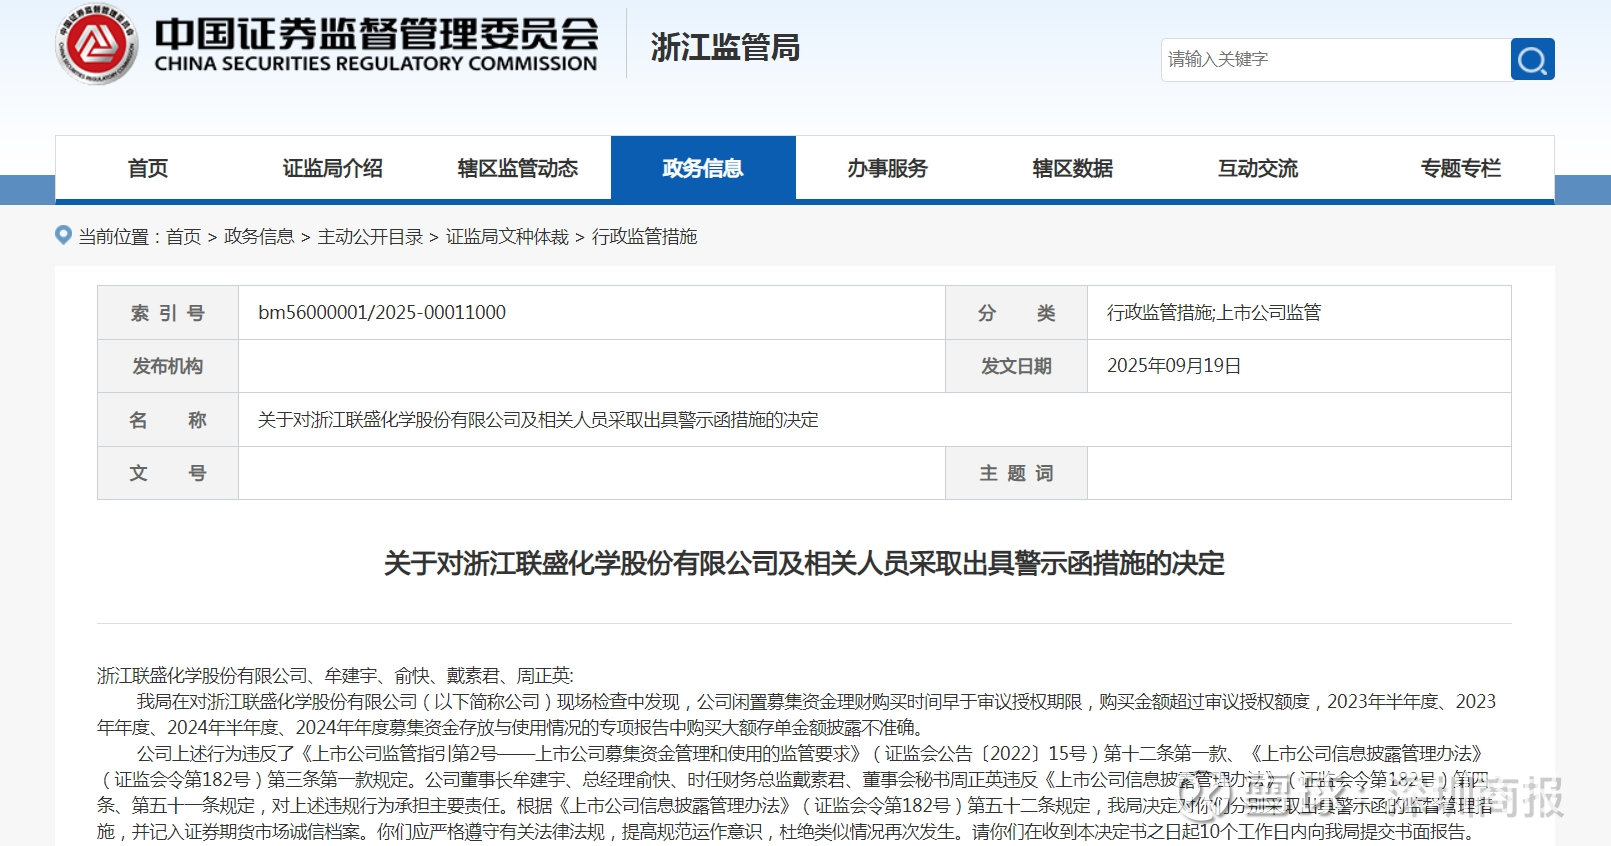Click the bold article headline
This screenshot has width=1611, height=846.
coord(804,564)
